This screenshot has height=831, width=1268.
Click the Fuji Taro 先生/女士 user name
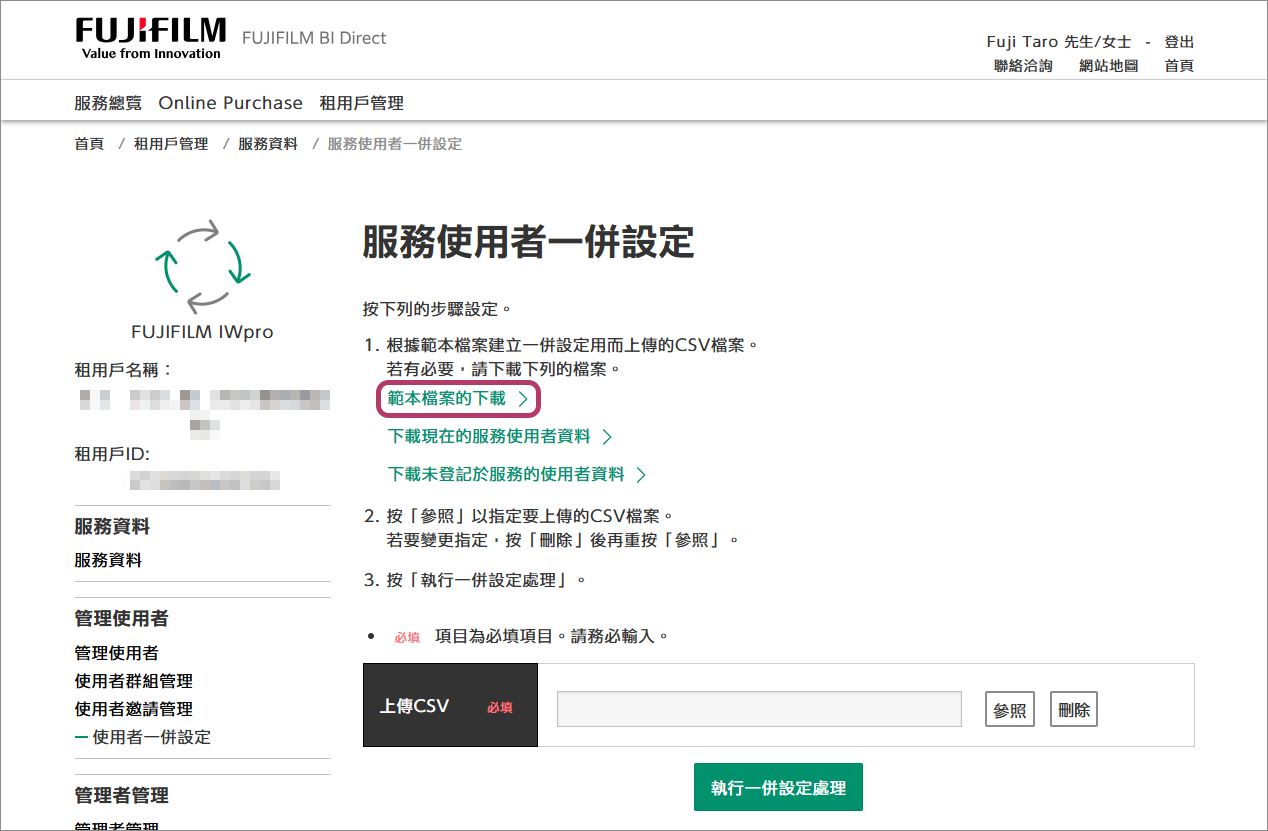tap(1059, 42)
